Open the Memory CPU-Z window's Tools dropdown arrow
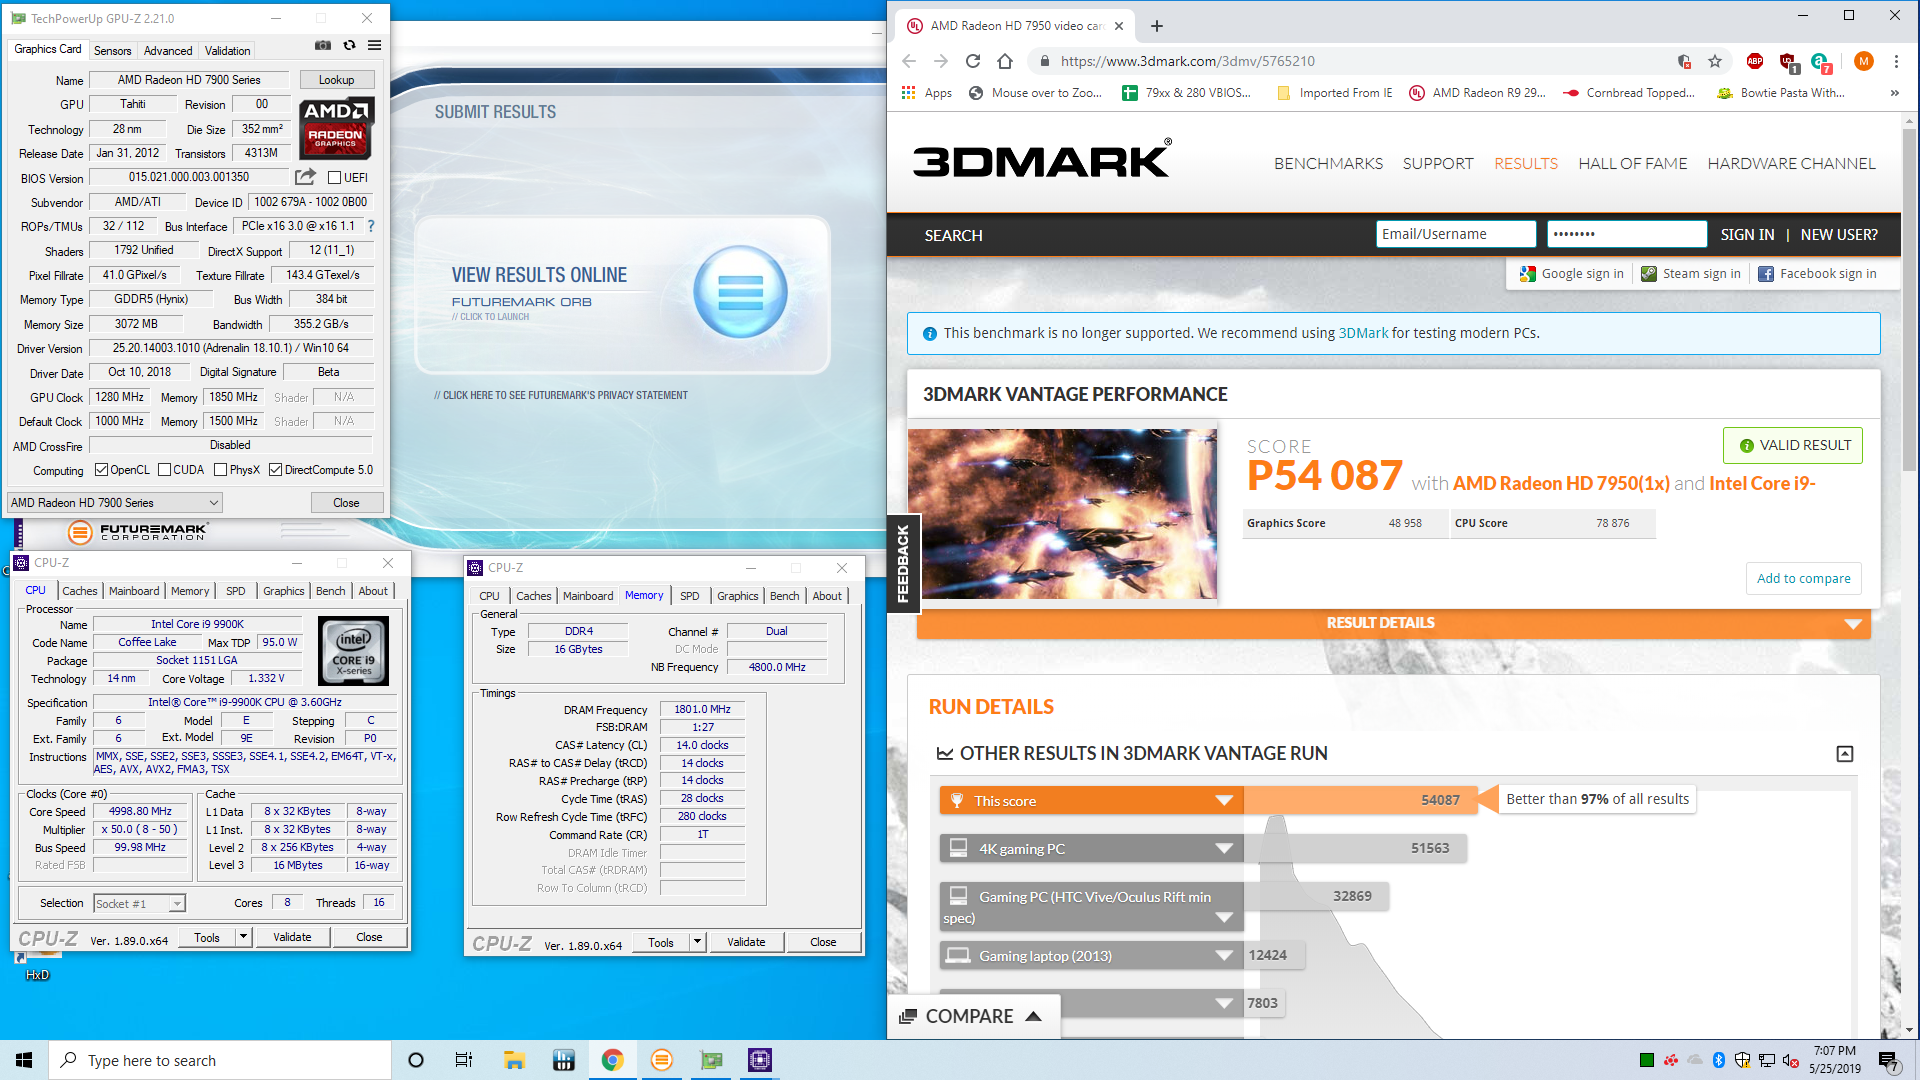Viewport: 1920px width, 1080px height. tap(697, 942)
